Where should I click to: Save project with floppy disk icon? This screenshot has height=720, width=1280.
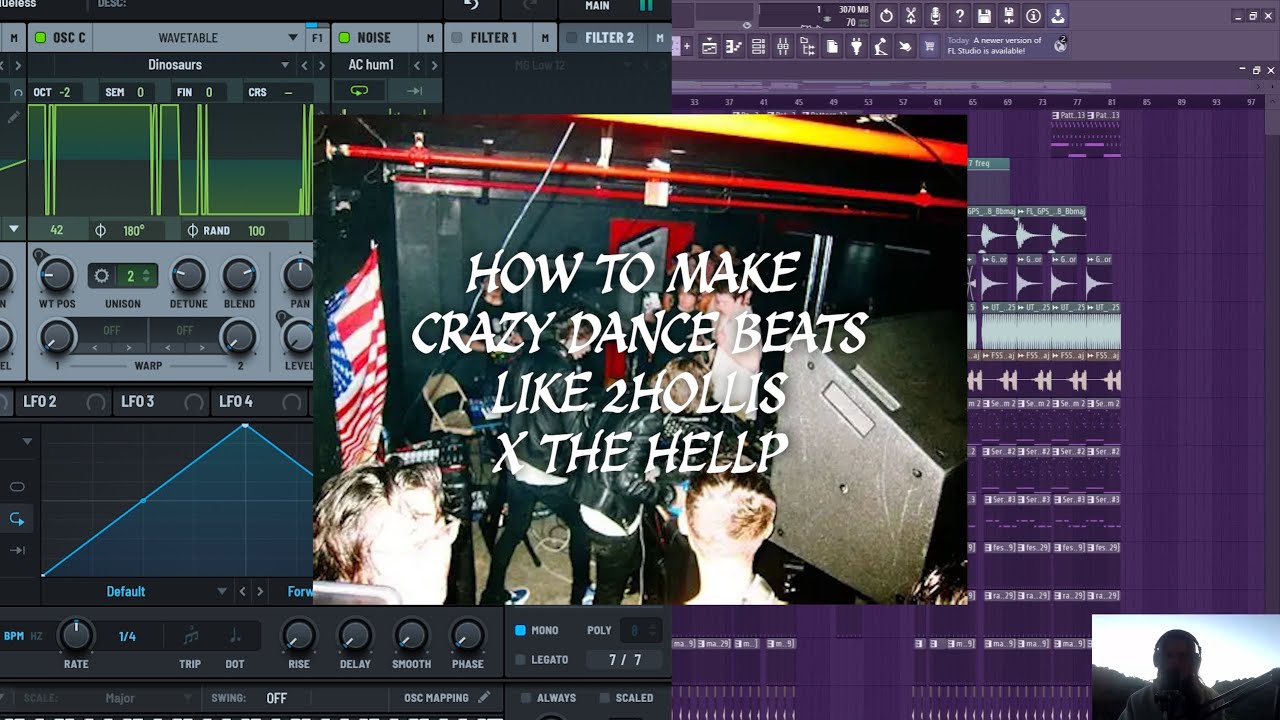[984, 16]
